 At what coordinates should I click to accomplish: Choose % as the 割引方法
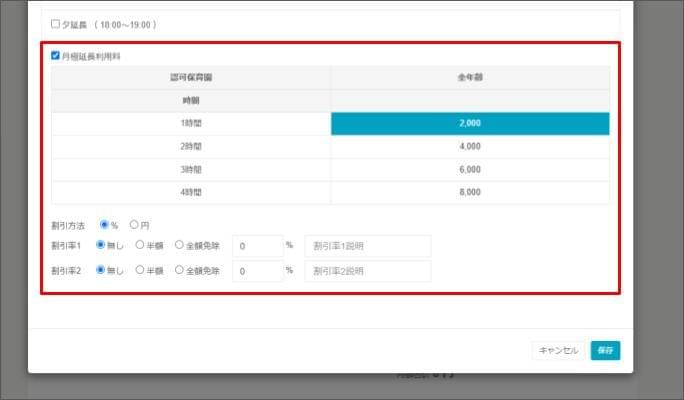point(104,225)
